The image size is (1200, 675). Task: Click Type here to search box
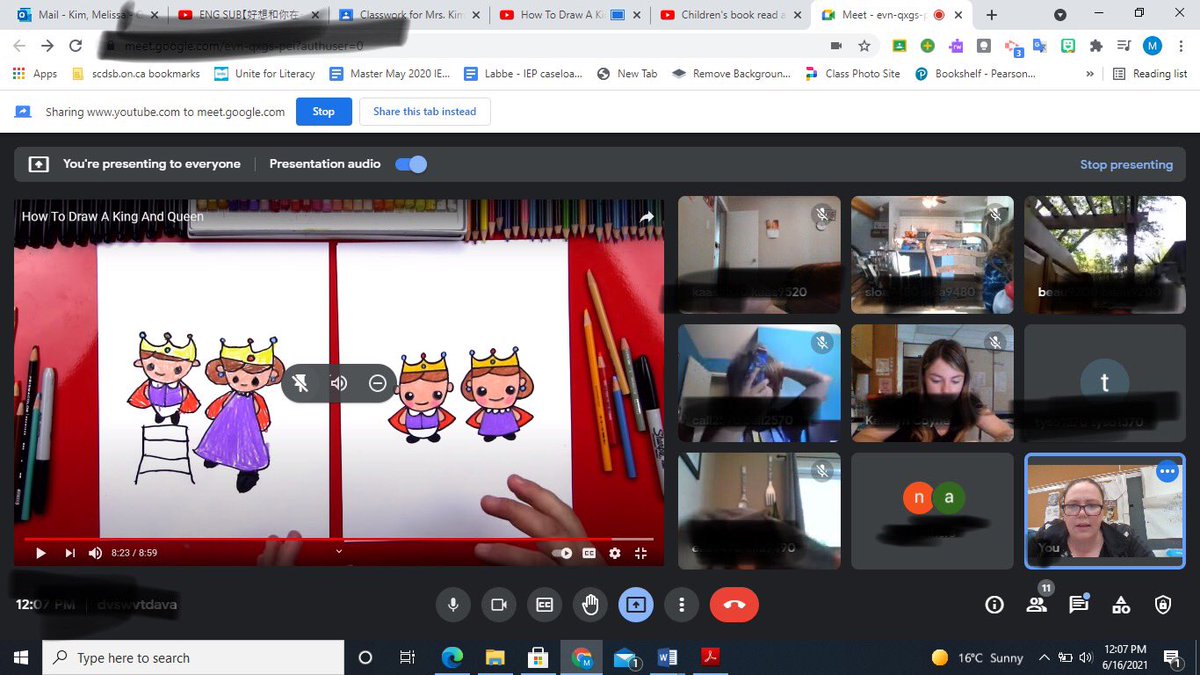click(193, 658)
